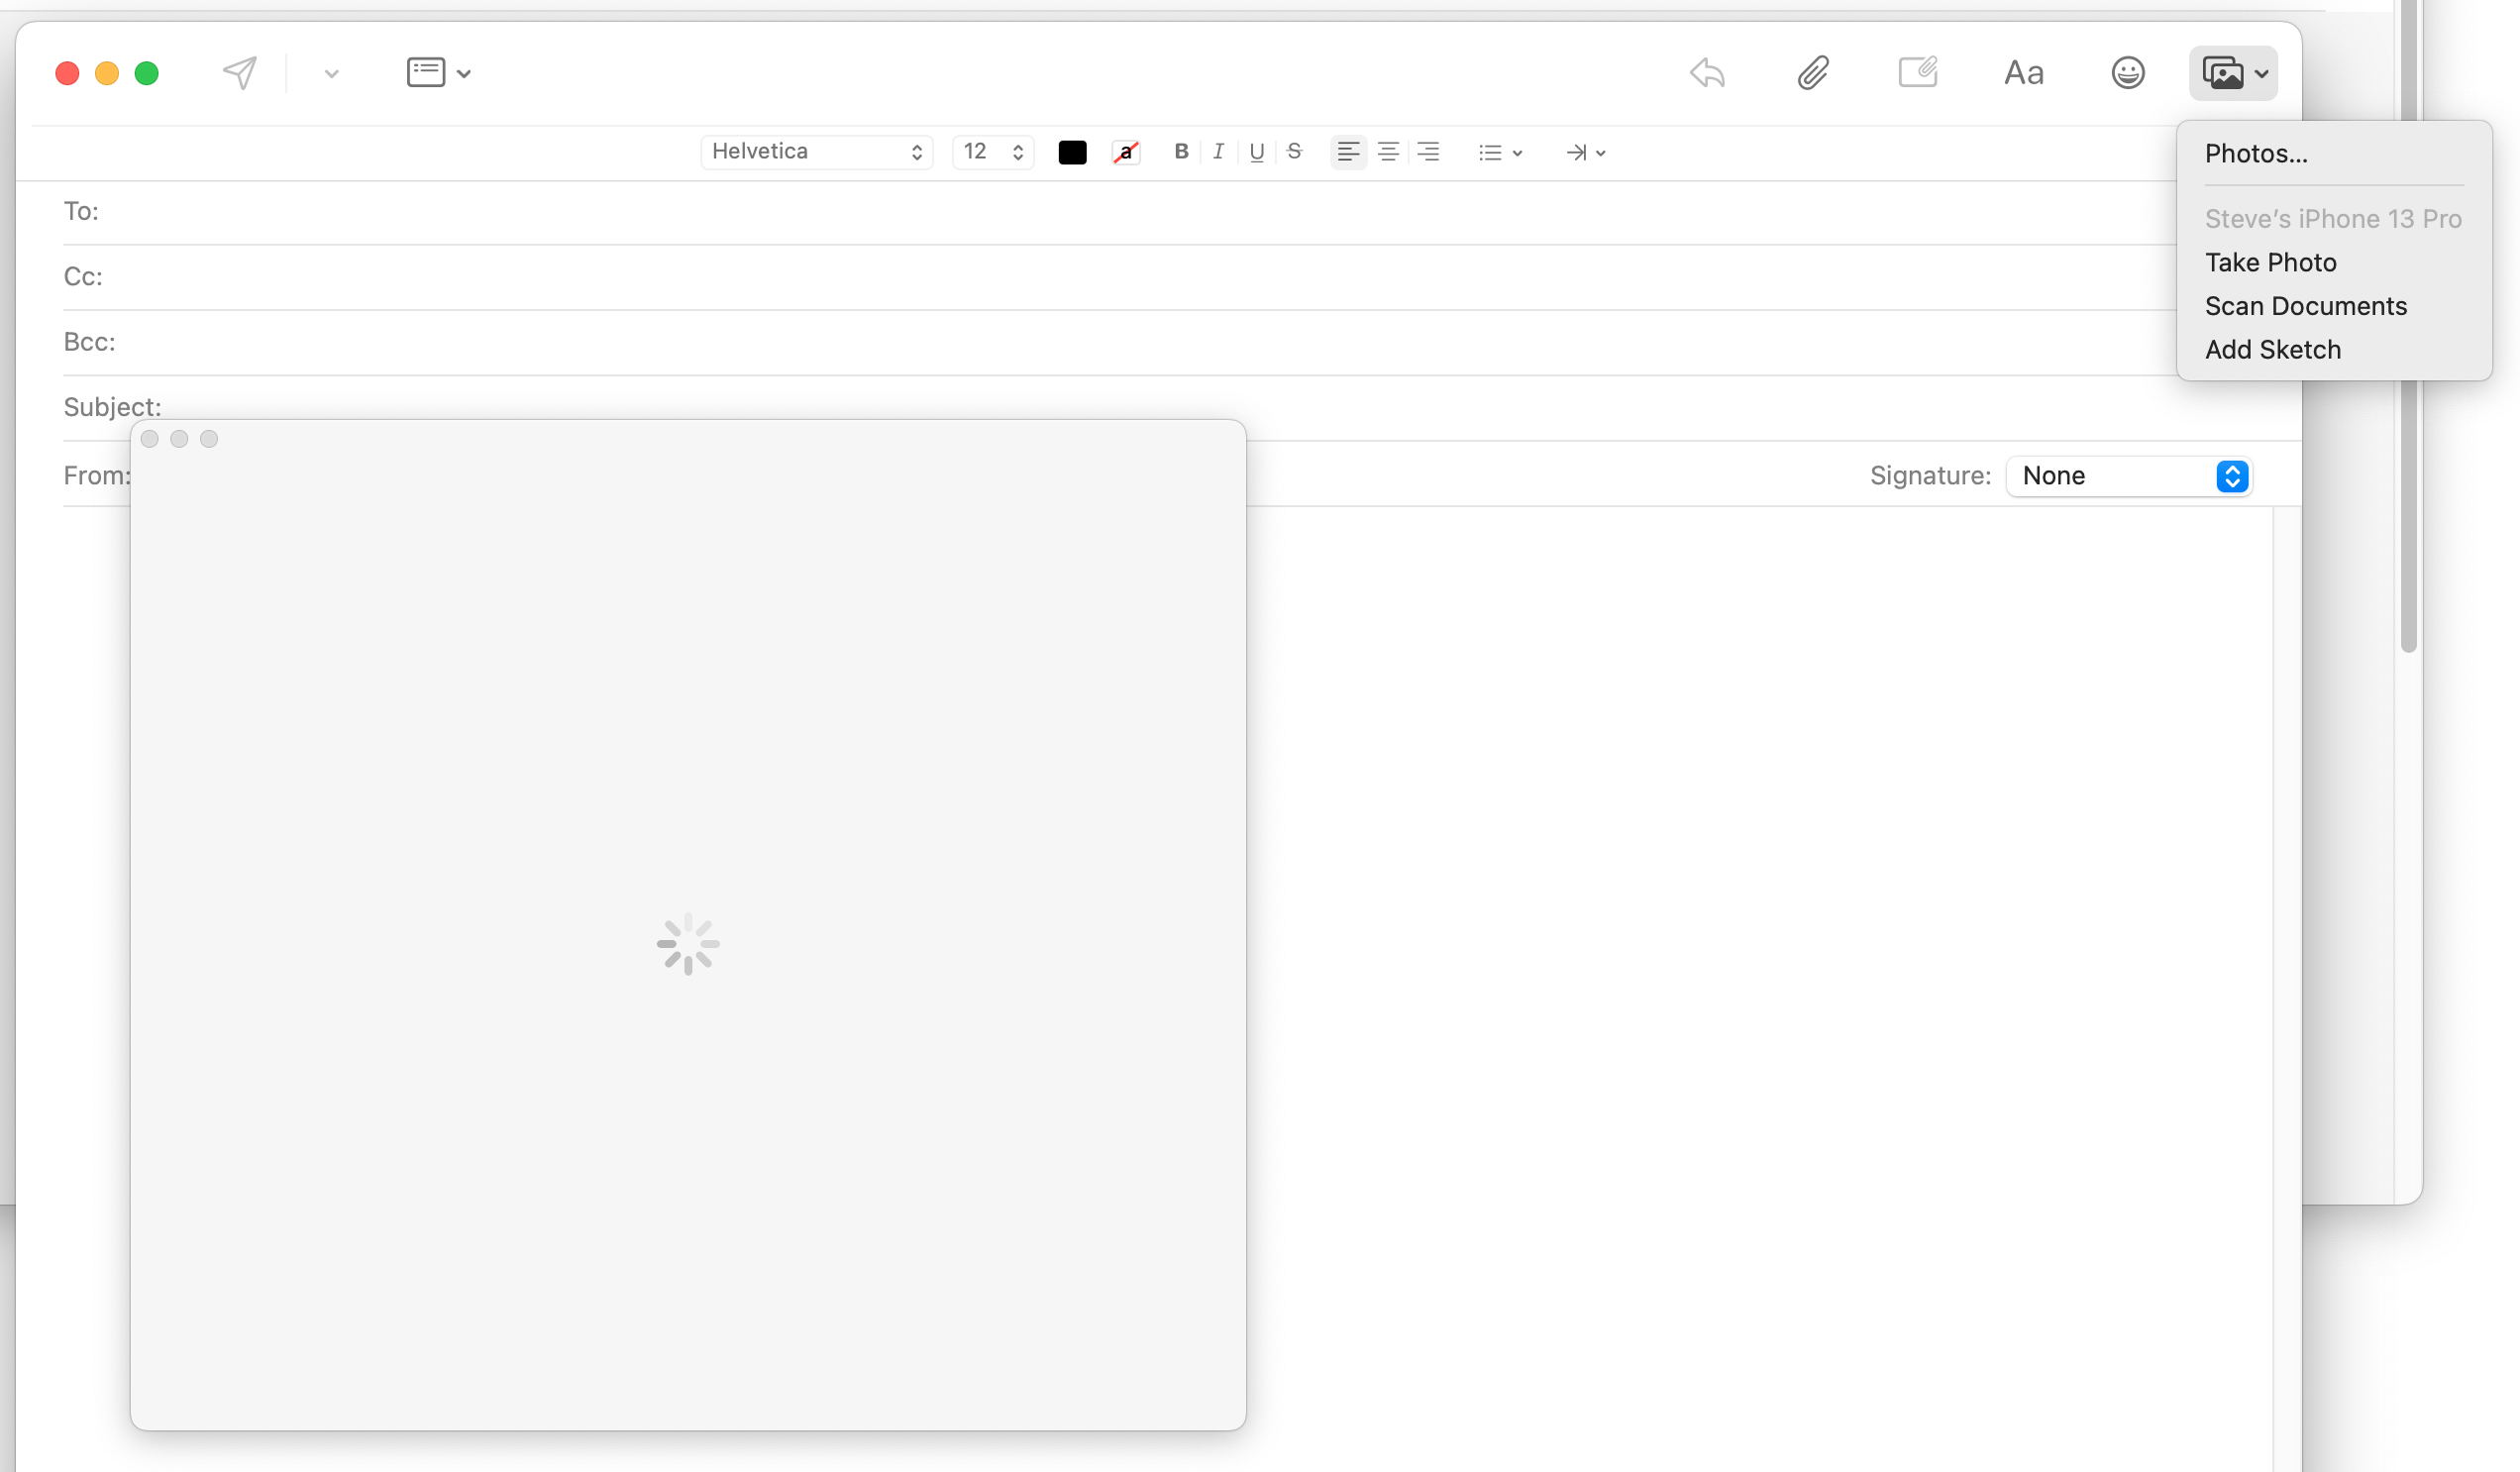Click Add Sketch from insert options

click(2273, 349)
